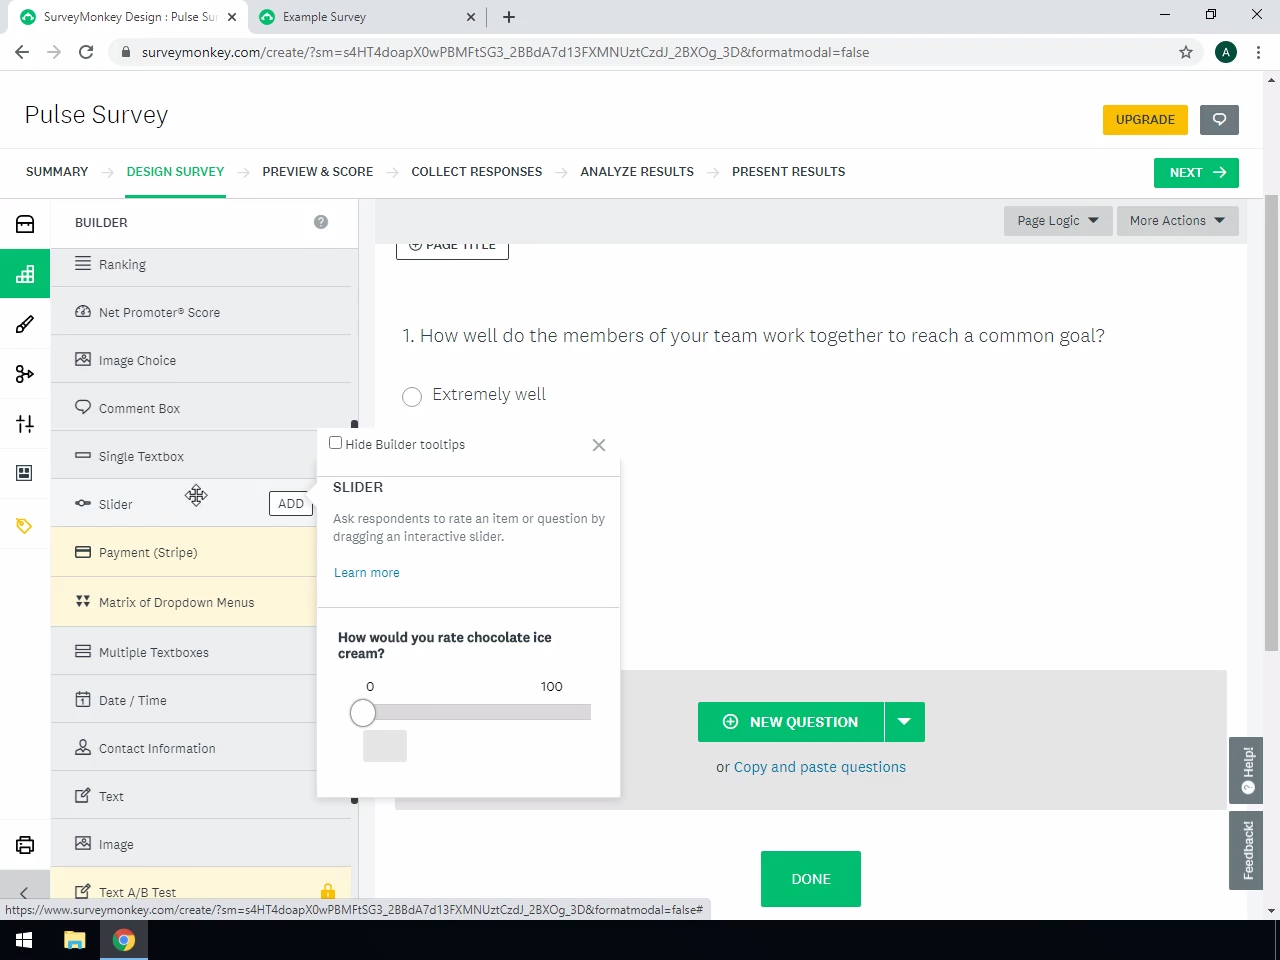Click the Contact Information person icon
1280x960 pixels.
[83, 747]
